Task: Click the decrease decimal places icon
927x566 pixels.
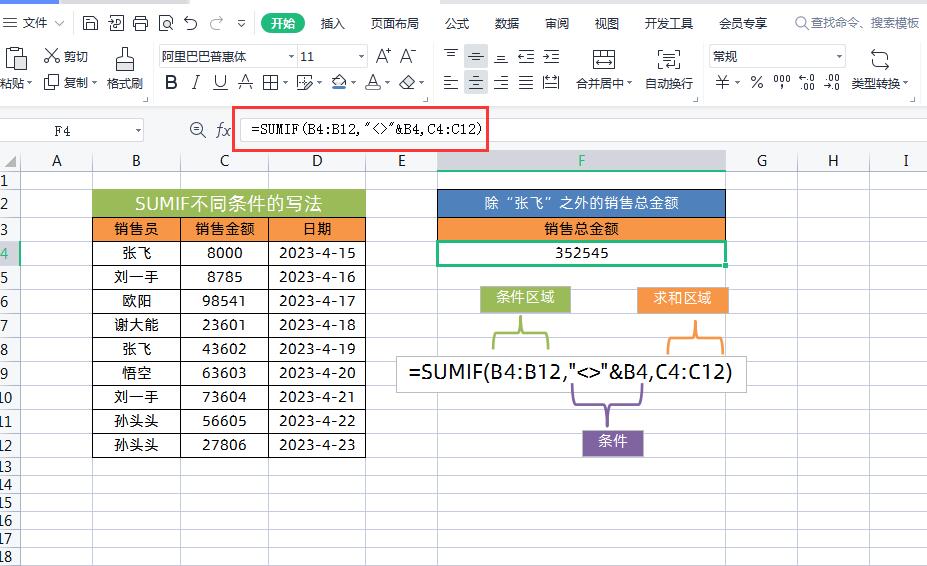Action: (832, 82)
